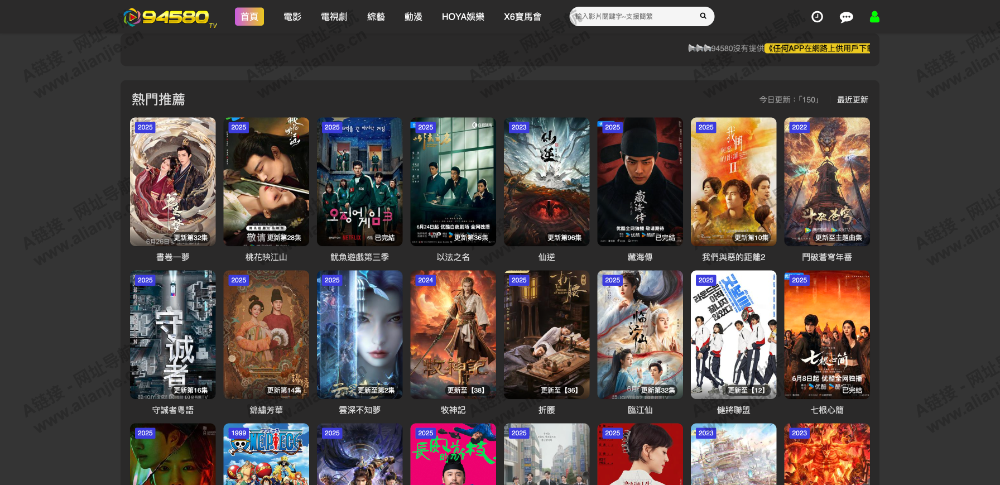Open the green user account icon
Screen dimensions: 1000x485
tap(874, 17)
